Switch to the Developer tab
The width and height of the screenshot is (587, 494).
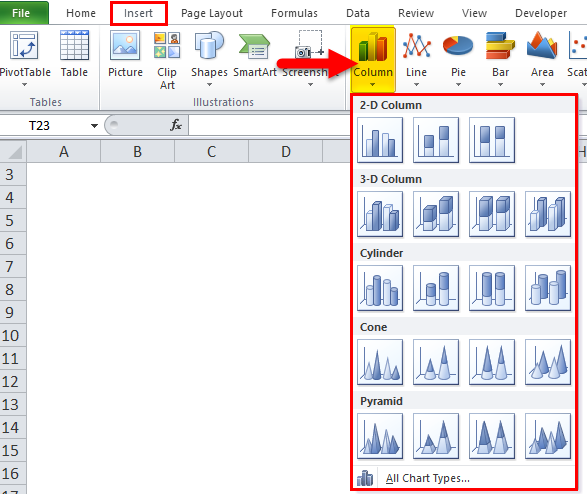[541, 13]
